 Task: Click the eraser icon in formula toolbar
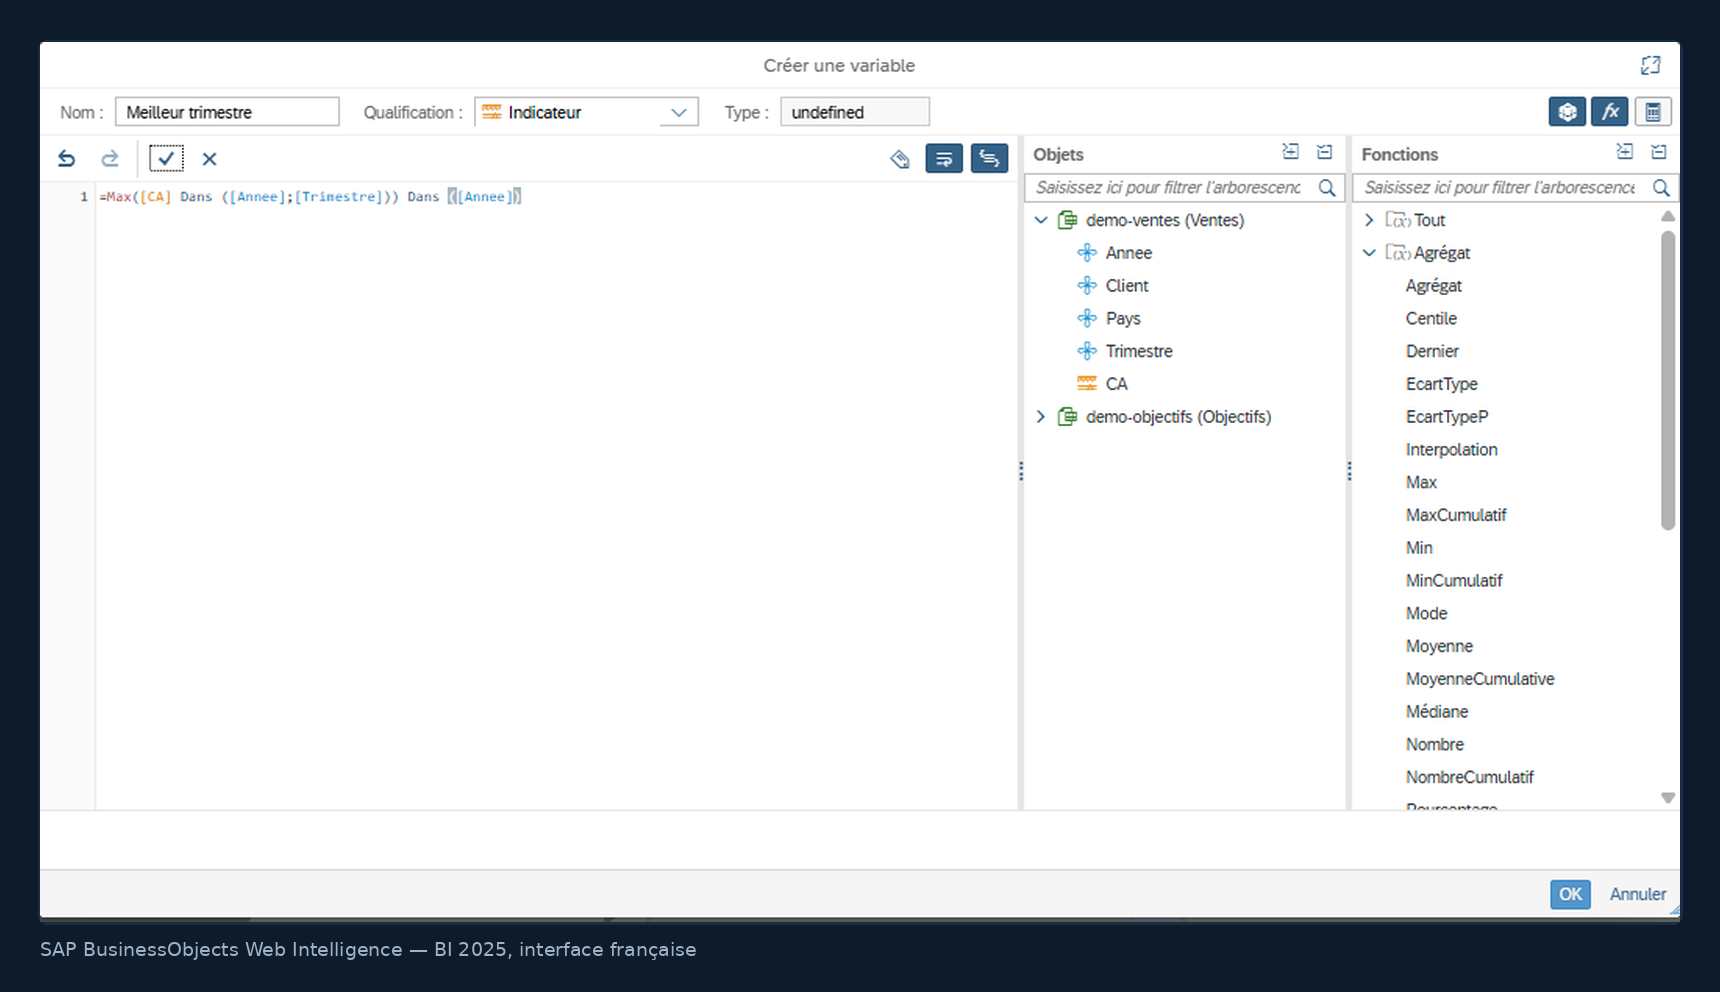pyautogui.click(x=900, y=158)
